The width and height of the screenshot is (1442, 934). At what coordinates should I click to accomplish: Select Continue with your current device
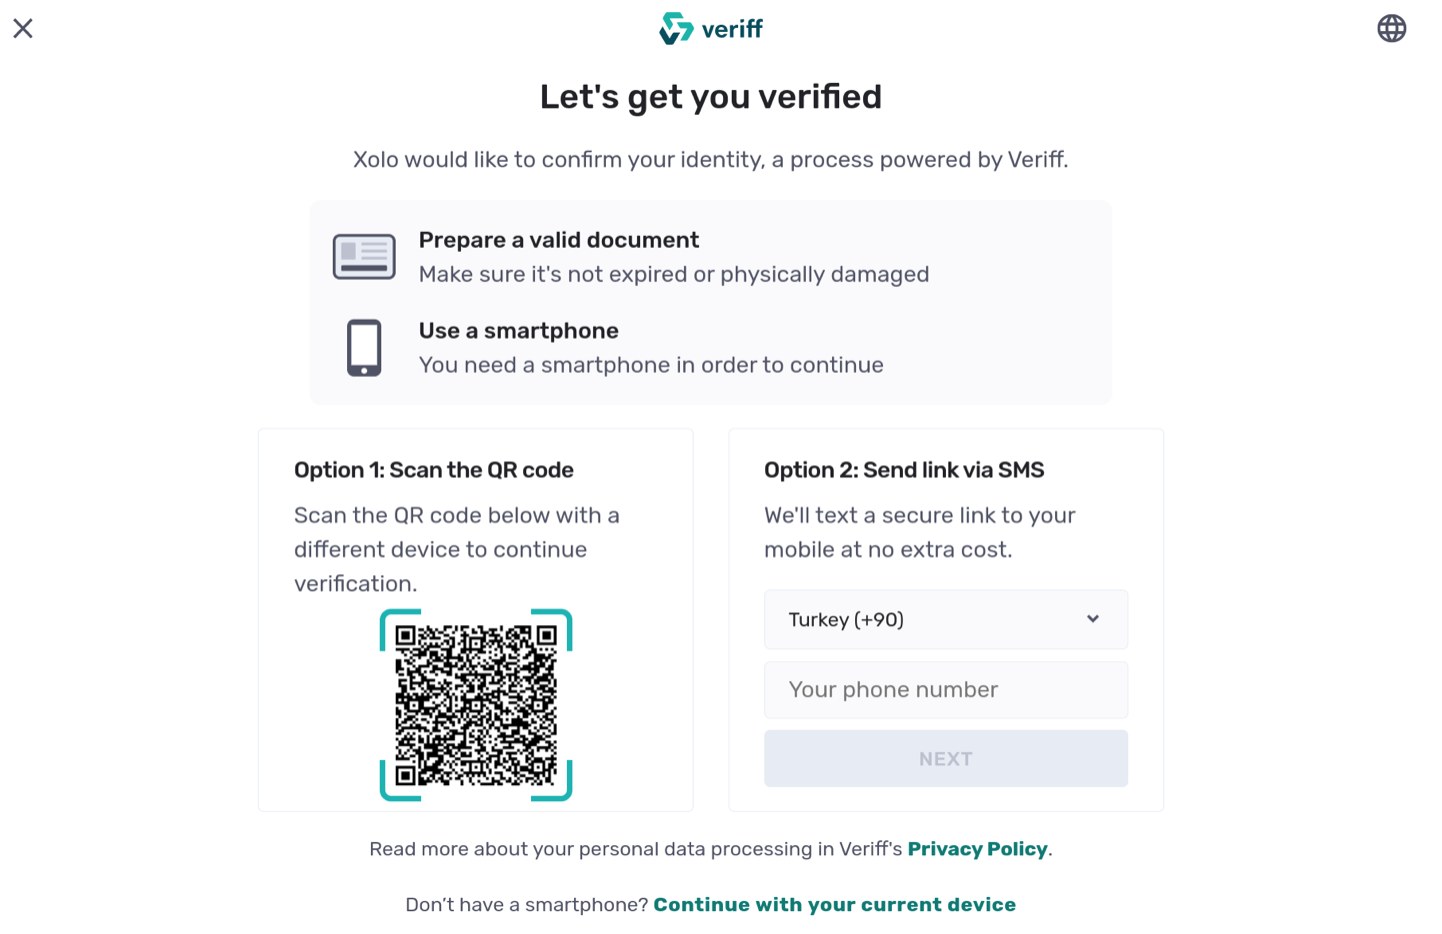835,905
